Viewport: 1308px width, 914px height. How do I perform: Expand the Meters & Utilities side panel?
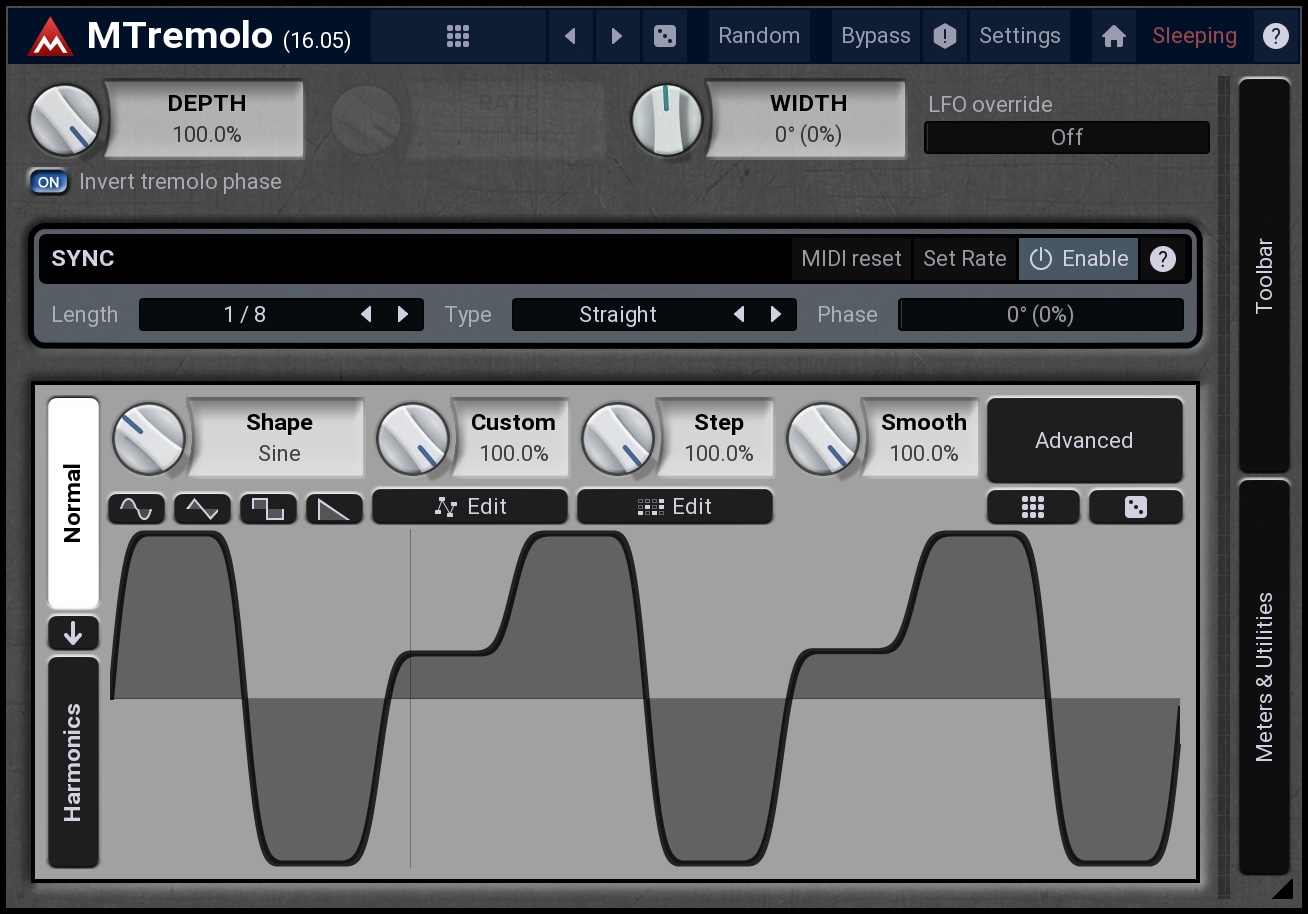1264,677
